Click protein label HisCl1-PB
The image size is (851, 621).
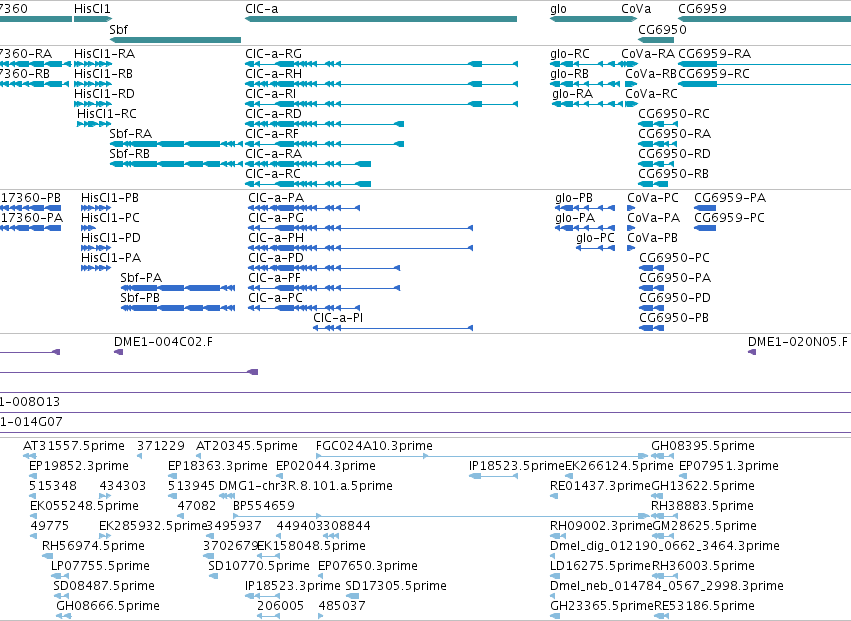tap(110, 198)
